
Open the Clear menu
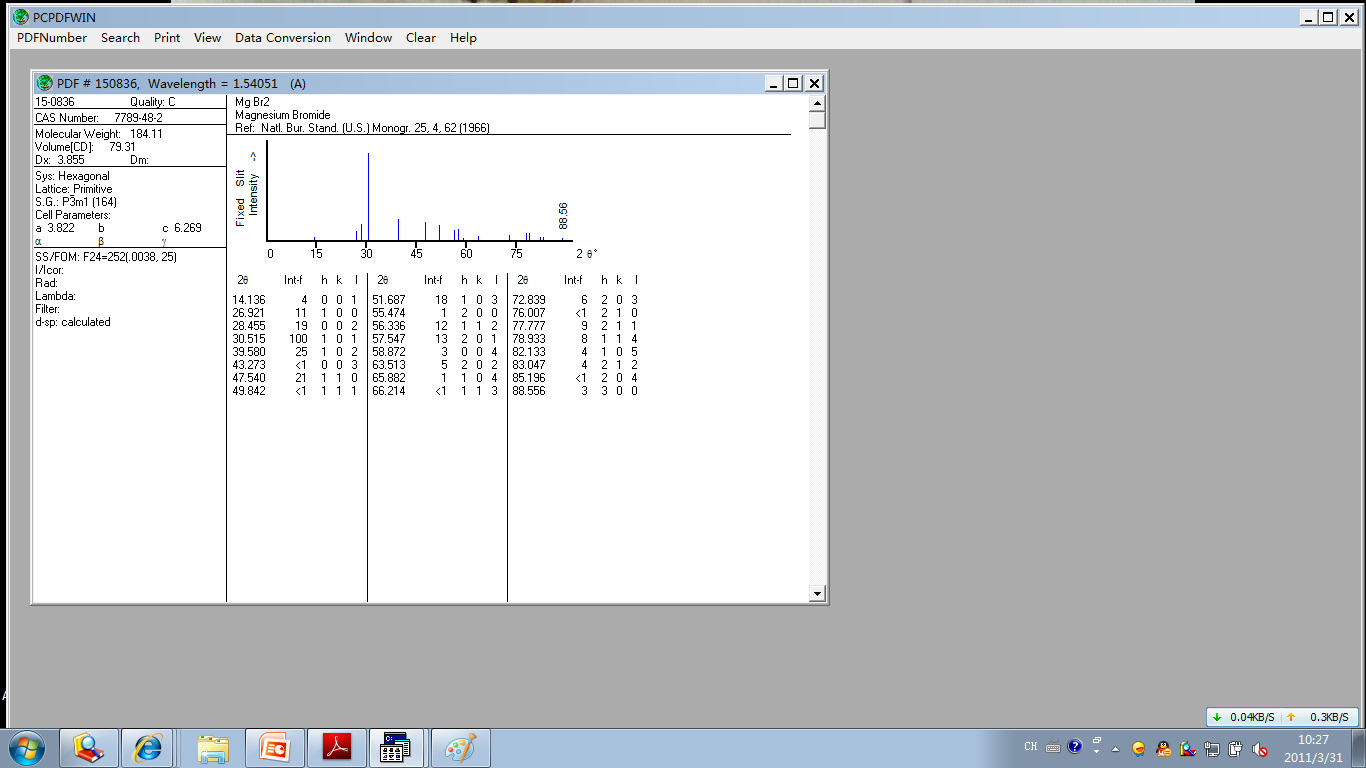click(421, 38)
